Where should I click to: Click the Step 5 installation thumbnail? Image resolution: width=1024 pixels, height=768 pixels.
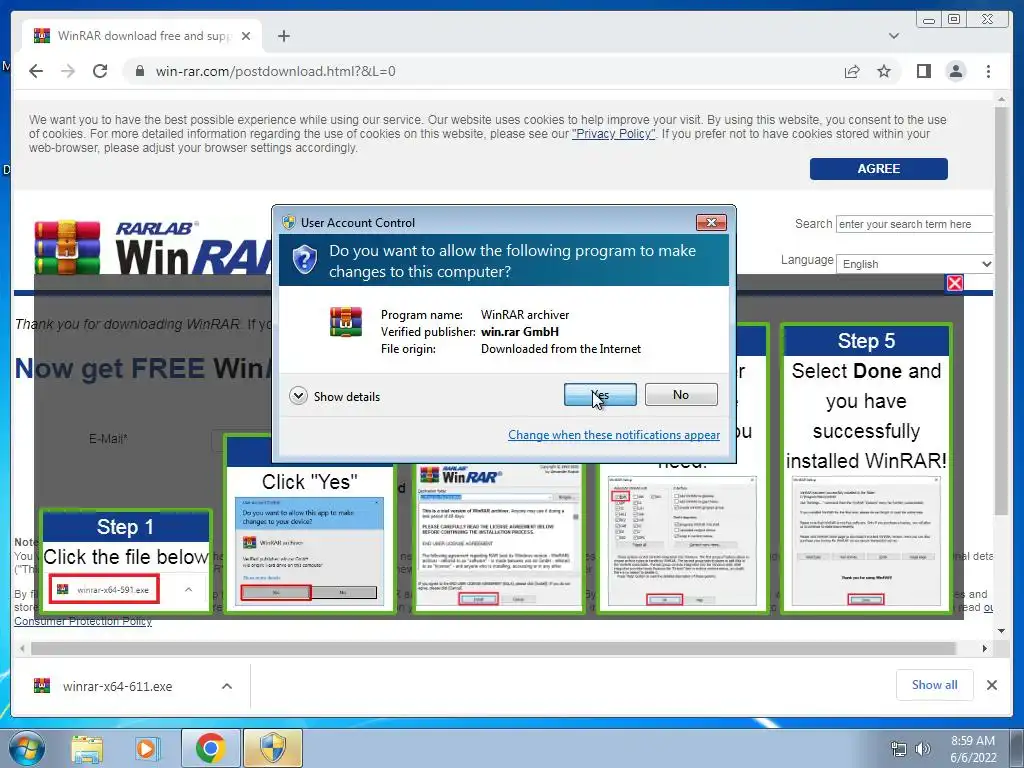(866, 542)
